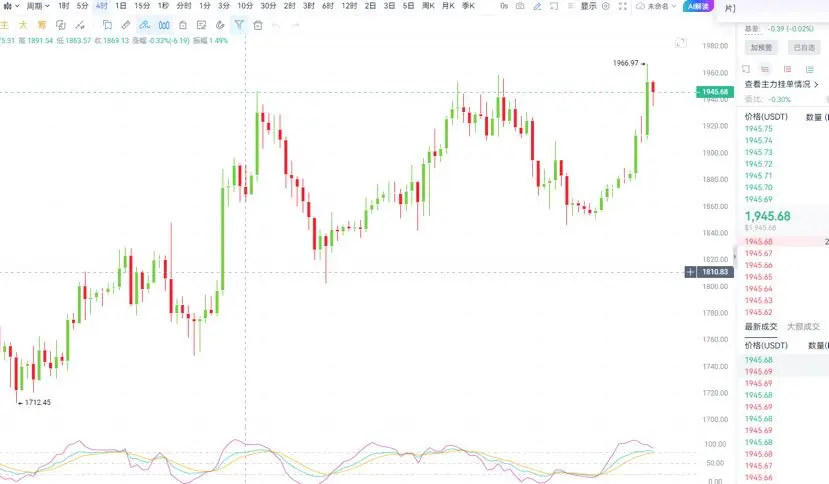Click the order book popout icon
The height and width of the screenshot is (484, 829).
746,69
